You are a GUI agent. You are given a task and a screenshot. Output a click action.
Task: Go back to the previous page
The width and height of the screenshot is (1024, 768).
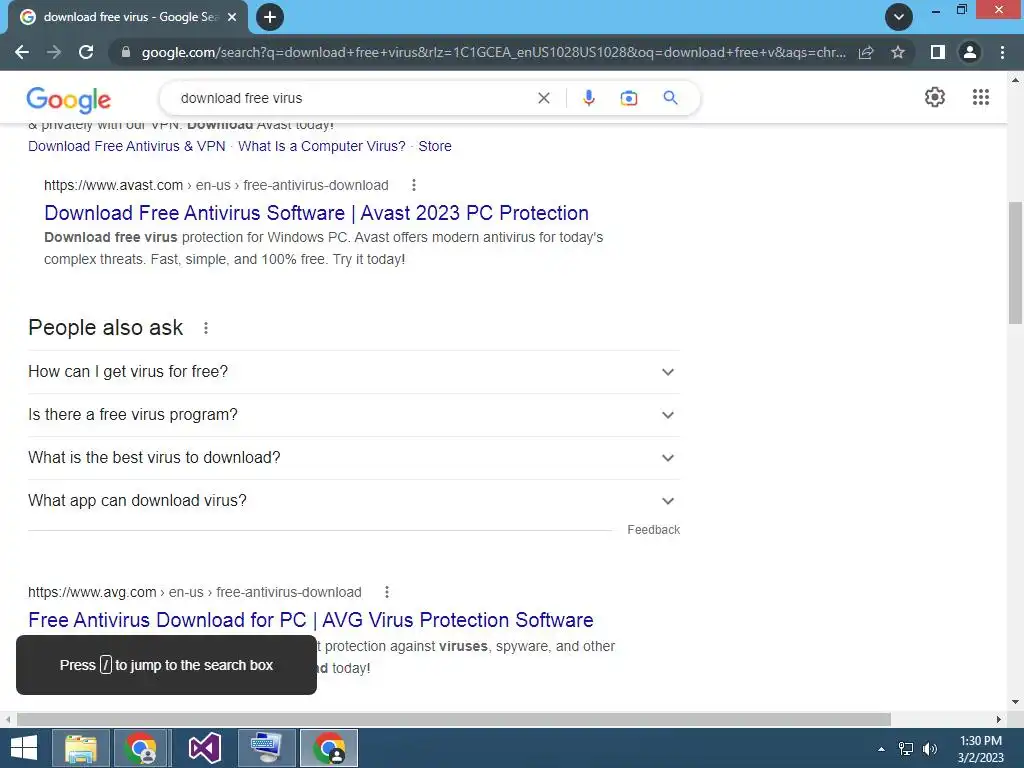click(22, 52)
